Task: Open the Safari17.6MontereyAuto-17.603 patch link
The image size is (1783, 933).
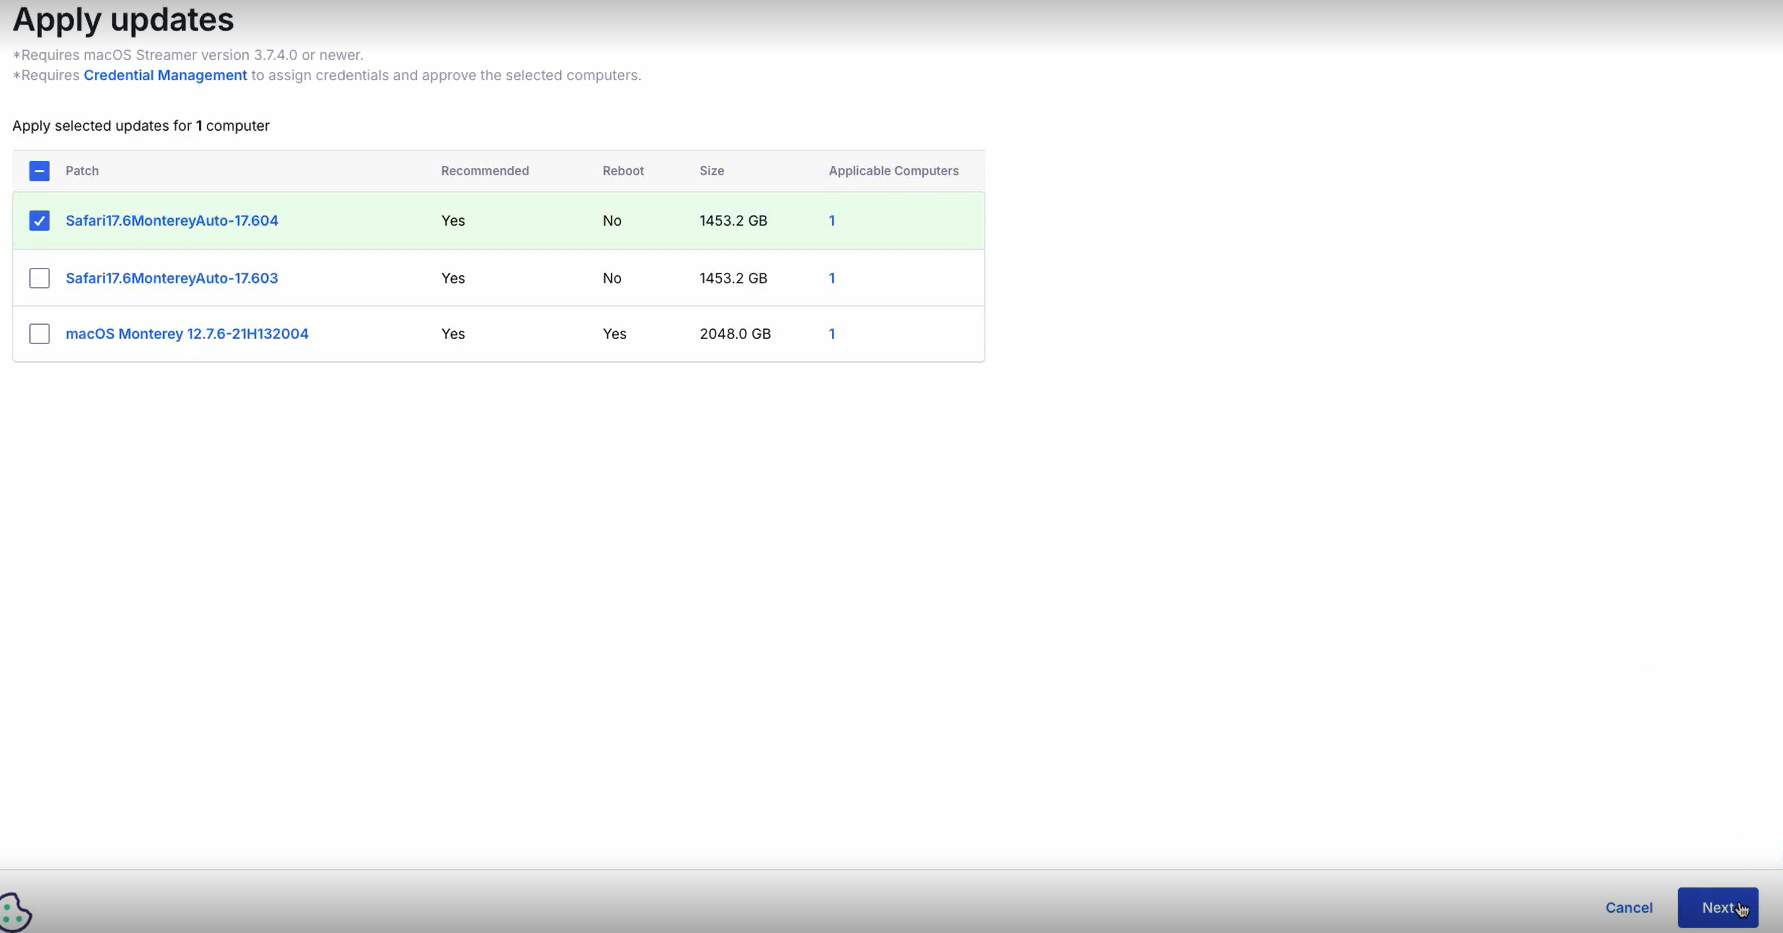Action: pos(172,278)
